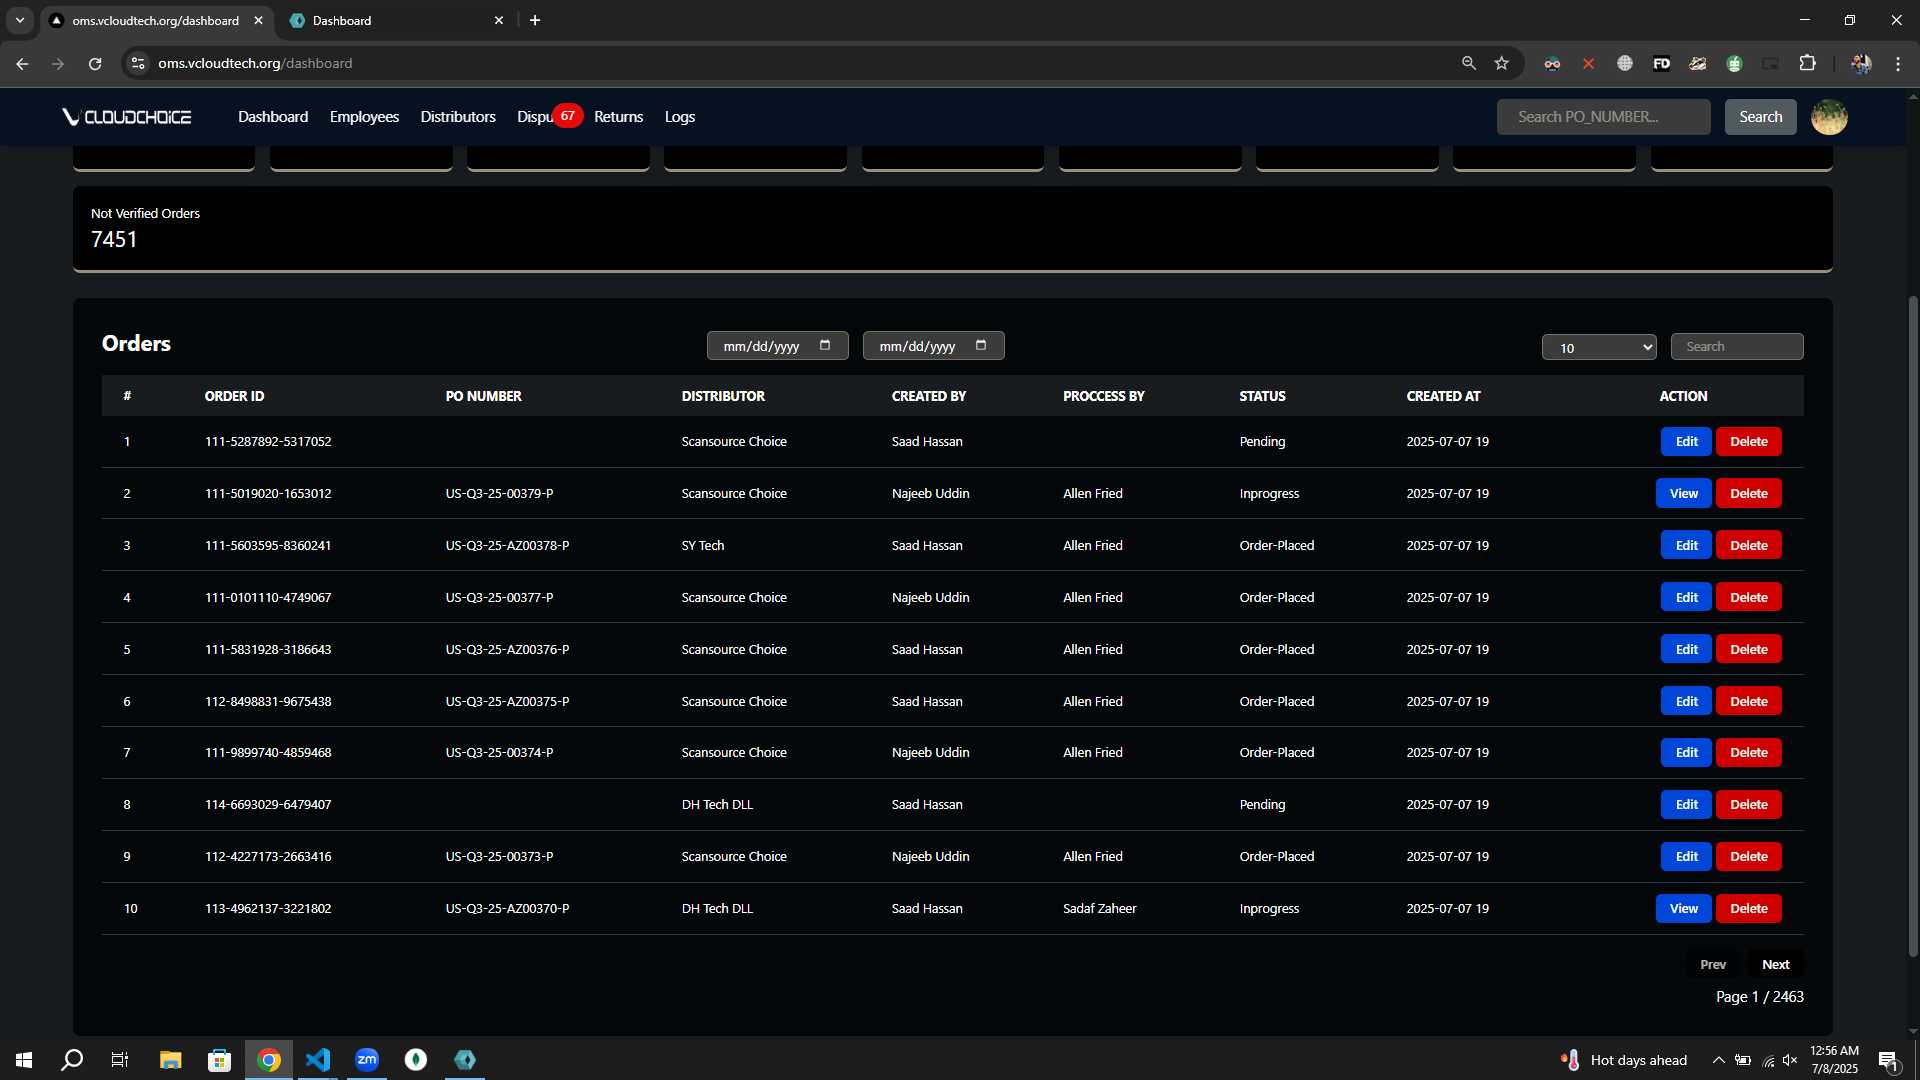1920x1080 pixels.
Task: Click the page vertical scrollbar
Action: click(1912, 625)
